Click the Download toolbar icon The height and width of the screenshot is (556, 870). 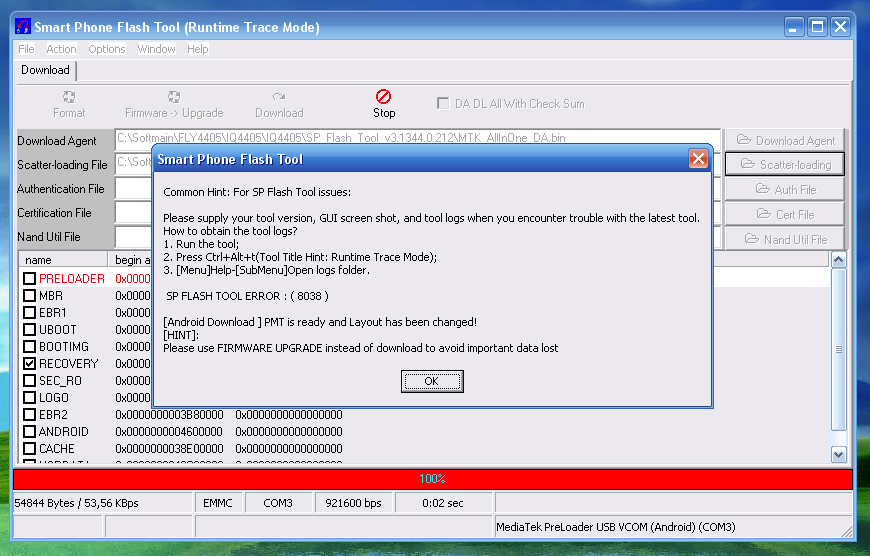(279, 97)
